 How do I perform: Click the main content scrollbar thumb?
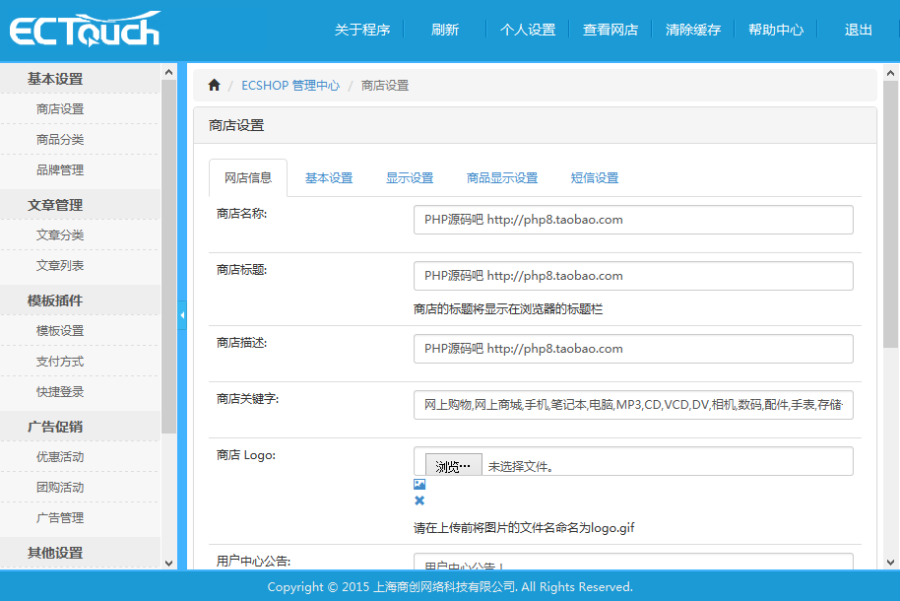pyautogui.click(x=890, y=214)
